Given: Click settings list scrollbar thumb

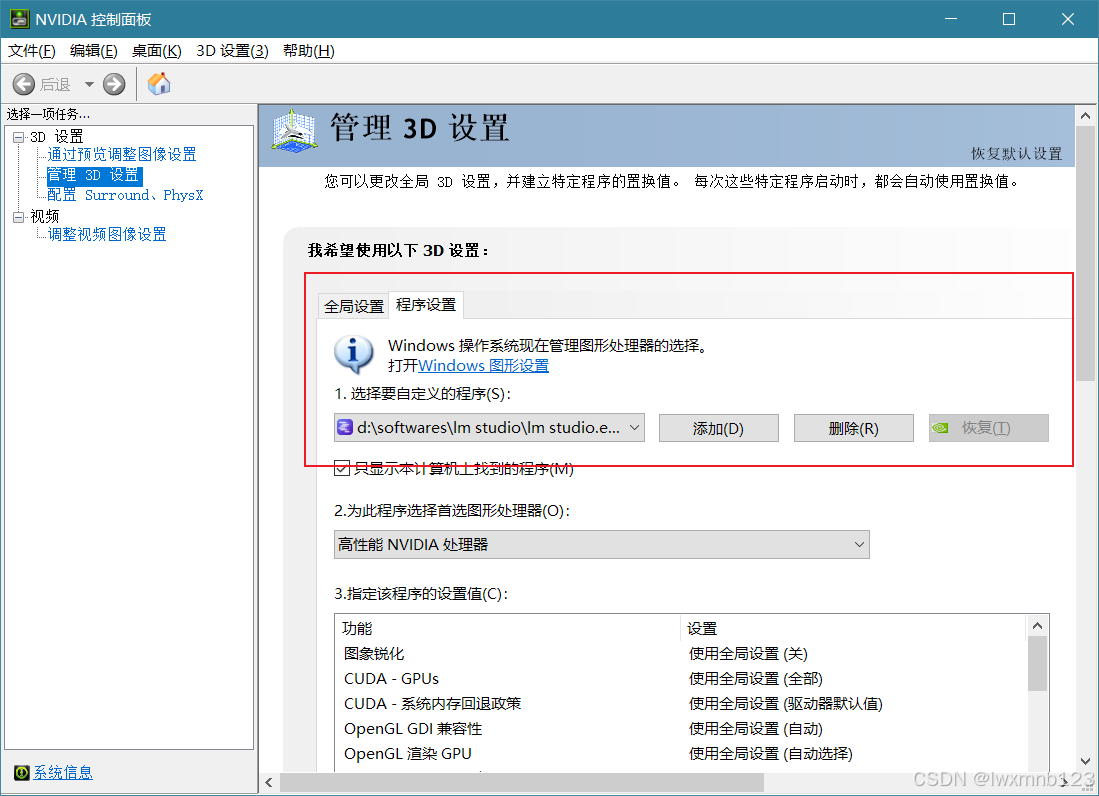Looking at the screenshot, I should coord(1037,664).
